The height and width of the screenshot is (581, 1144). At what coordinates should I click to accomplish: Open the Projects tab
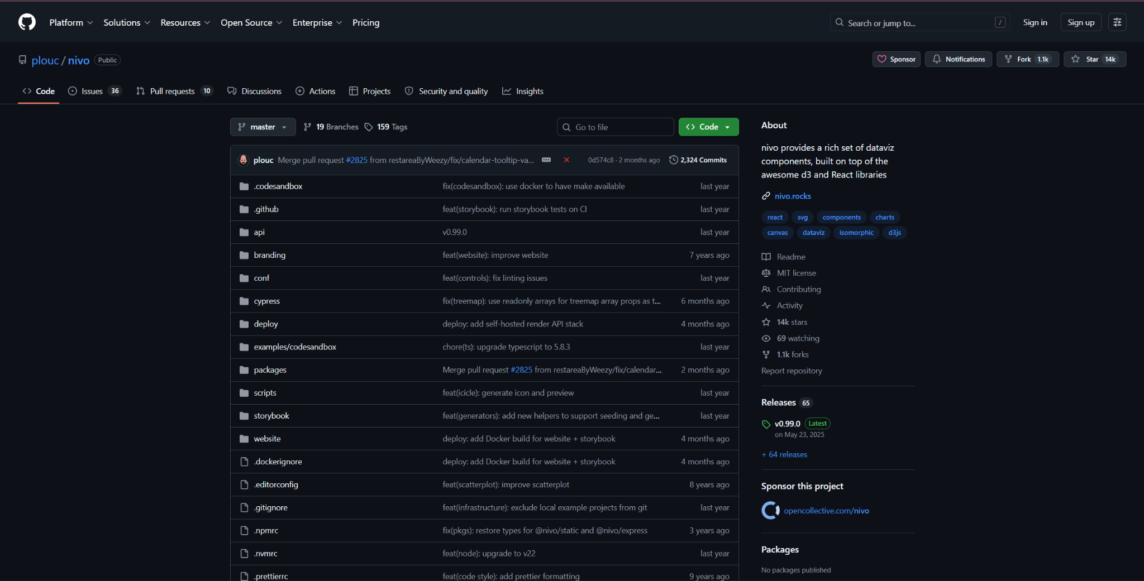click(x=370, y=91)
